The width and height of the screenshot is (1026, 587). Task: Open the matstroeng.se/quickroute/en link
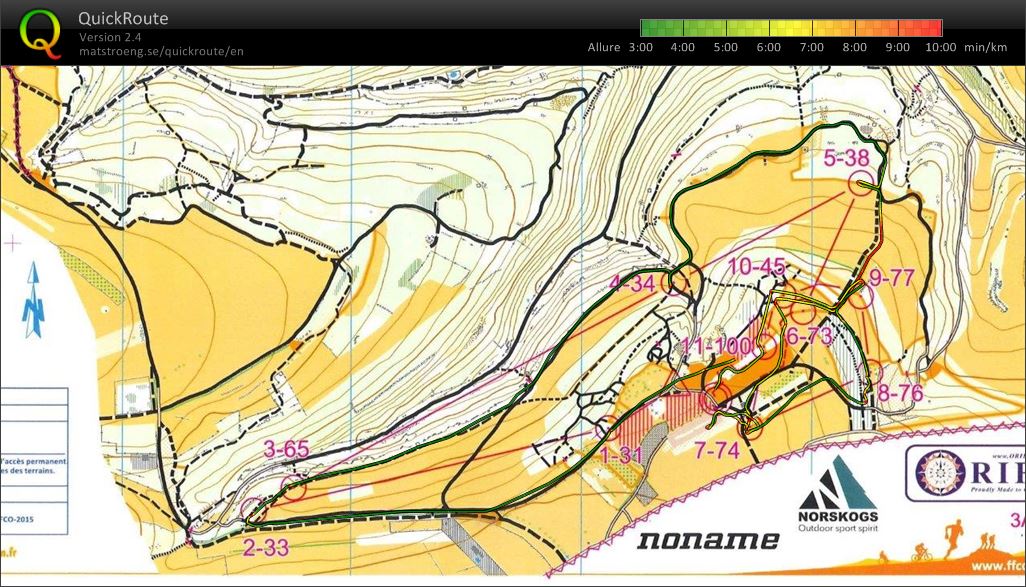[161, 51]
